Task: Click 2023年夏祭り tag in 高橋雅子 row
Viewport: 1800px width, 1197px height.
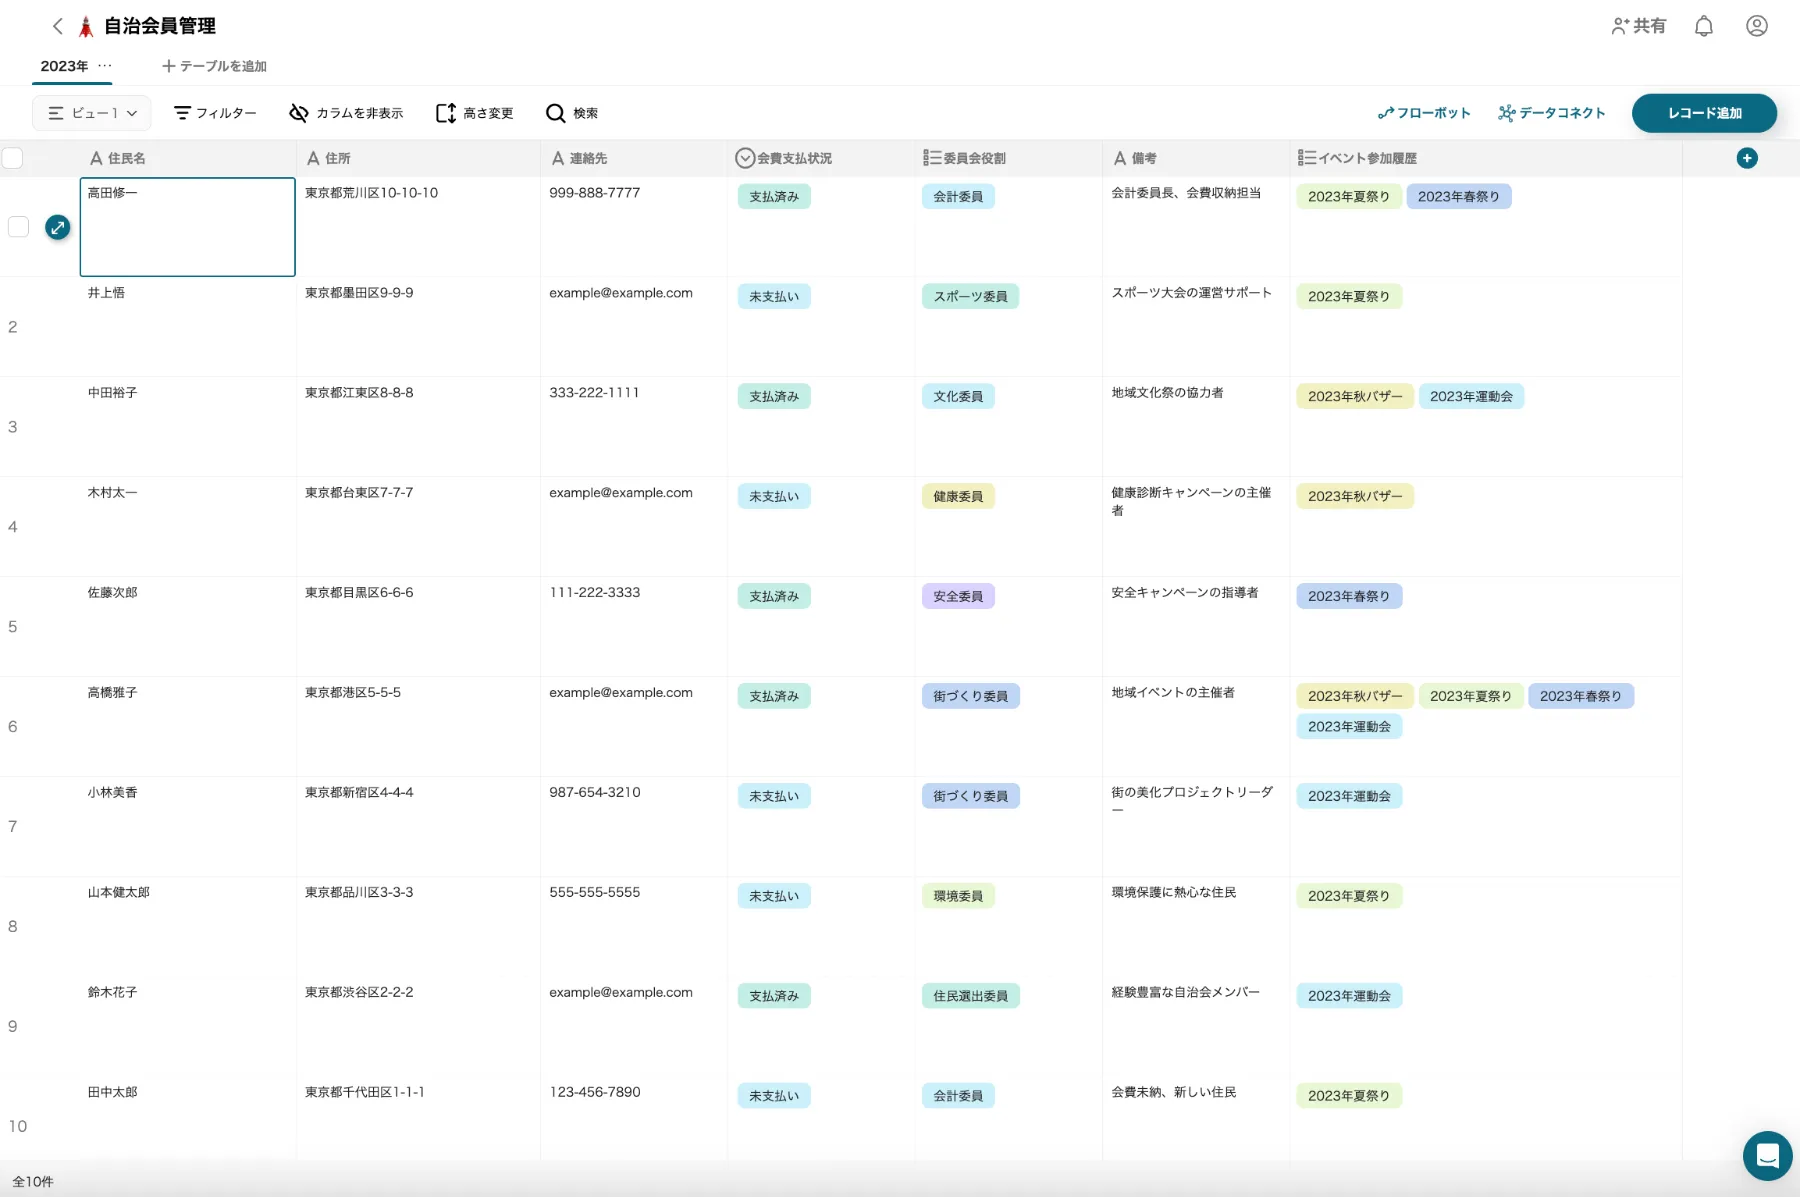Action: pos(1471,696)
